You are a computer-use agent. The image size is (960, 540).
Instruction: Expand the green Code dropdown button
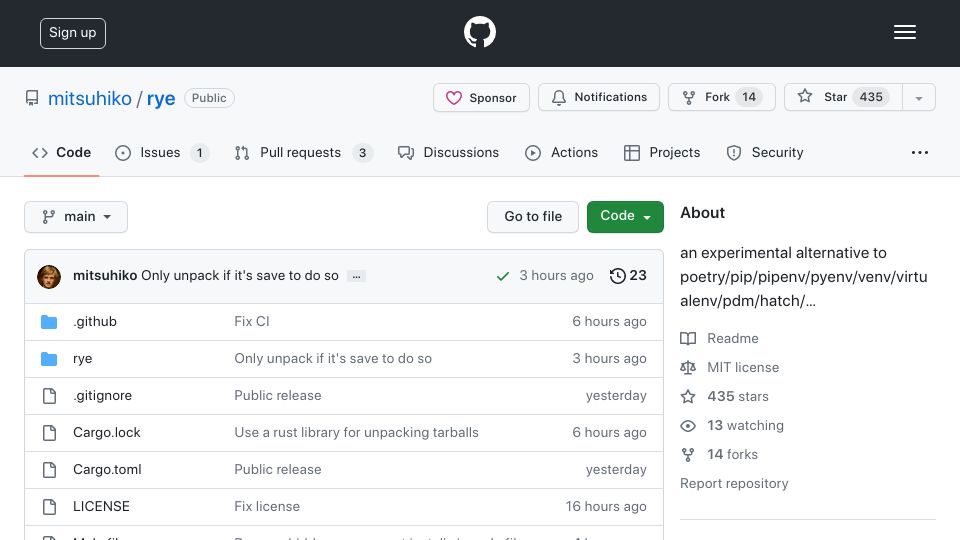pos(625,217)
